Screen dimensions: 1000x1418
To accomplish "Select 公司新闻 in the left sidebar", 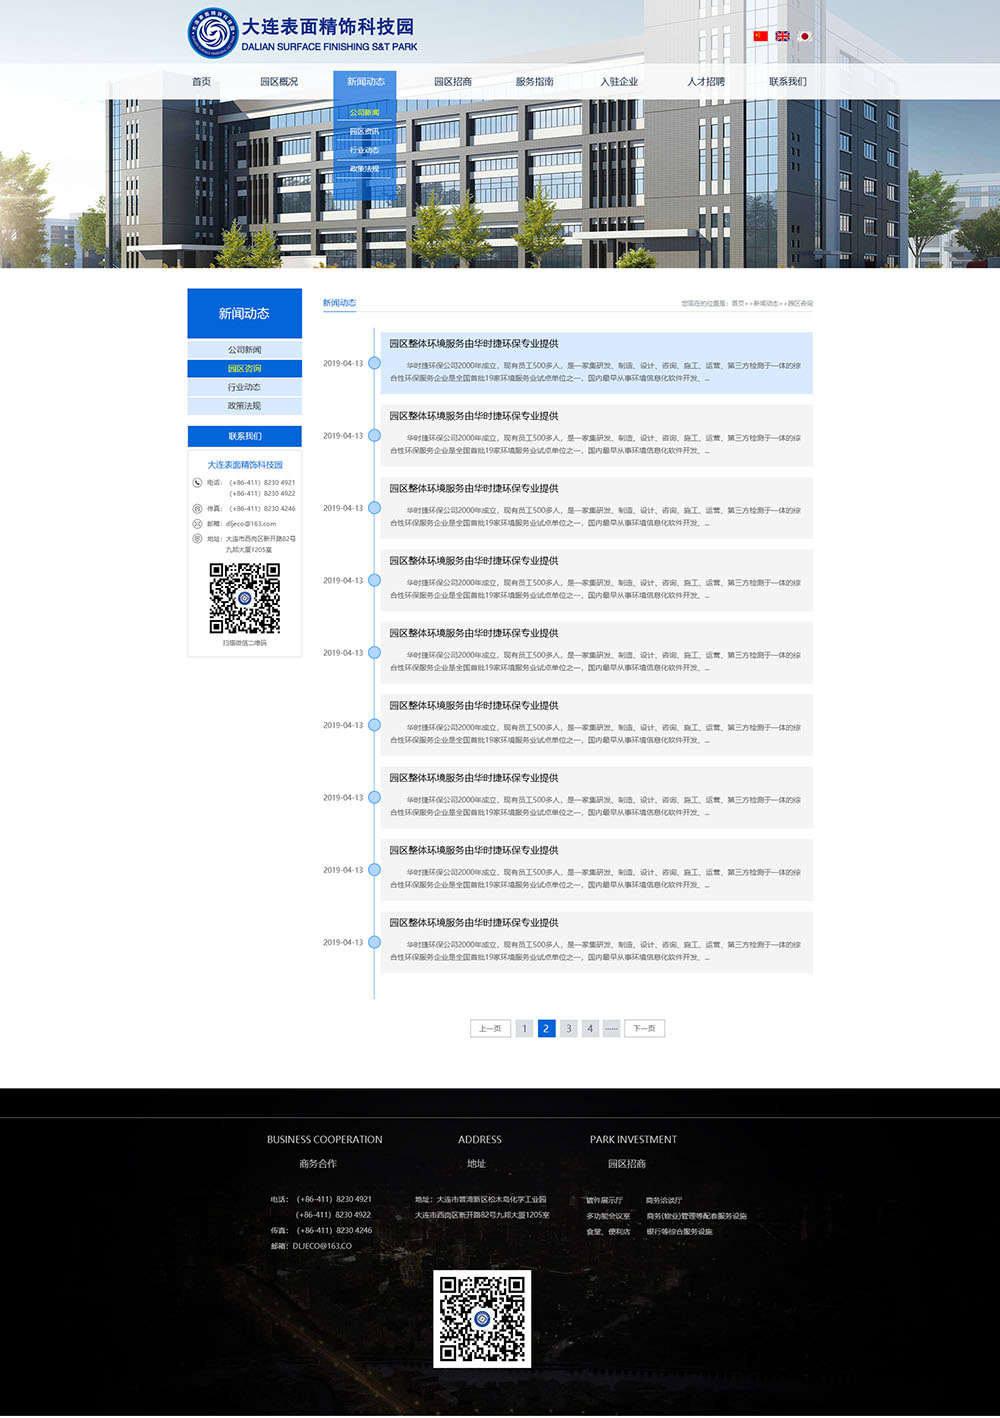I will (x=244, y=350).
